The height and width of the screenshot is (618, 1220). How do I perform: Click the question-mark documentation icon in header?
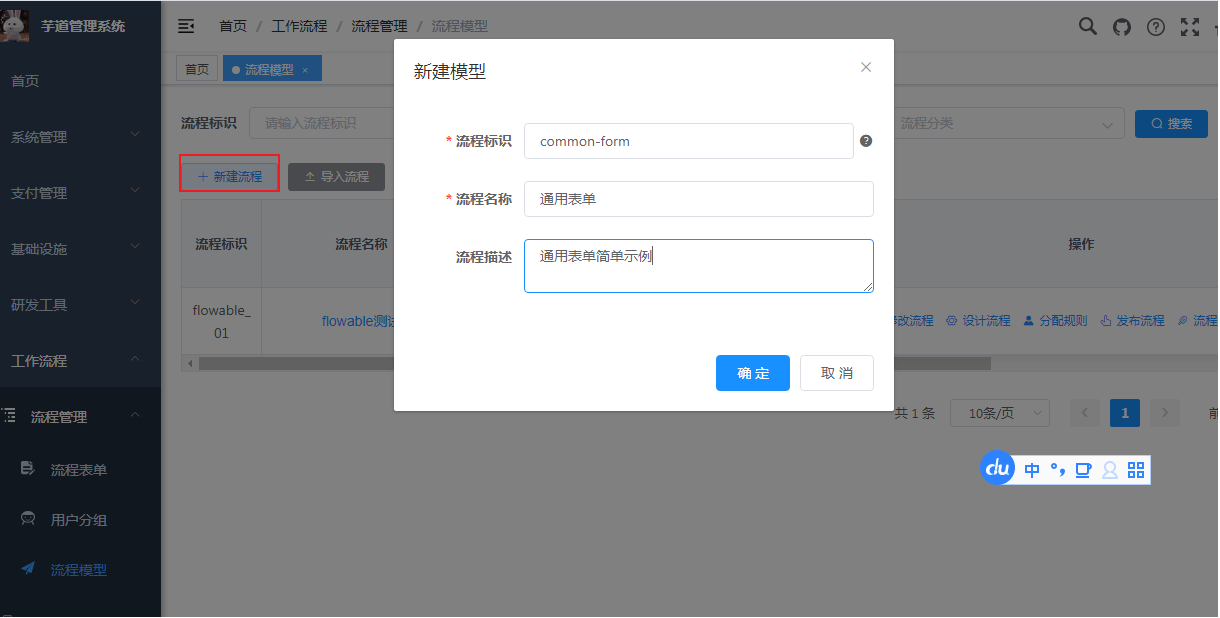(x=1155, y=27)
